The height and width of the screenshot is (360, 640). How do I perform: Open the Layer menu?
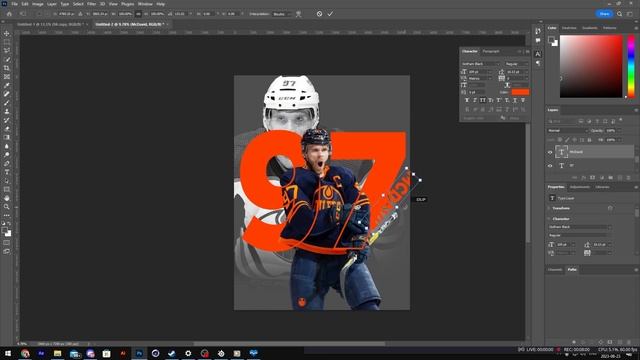[x=51, y=4]
